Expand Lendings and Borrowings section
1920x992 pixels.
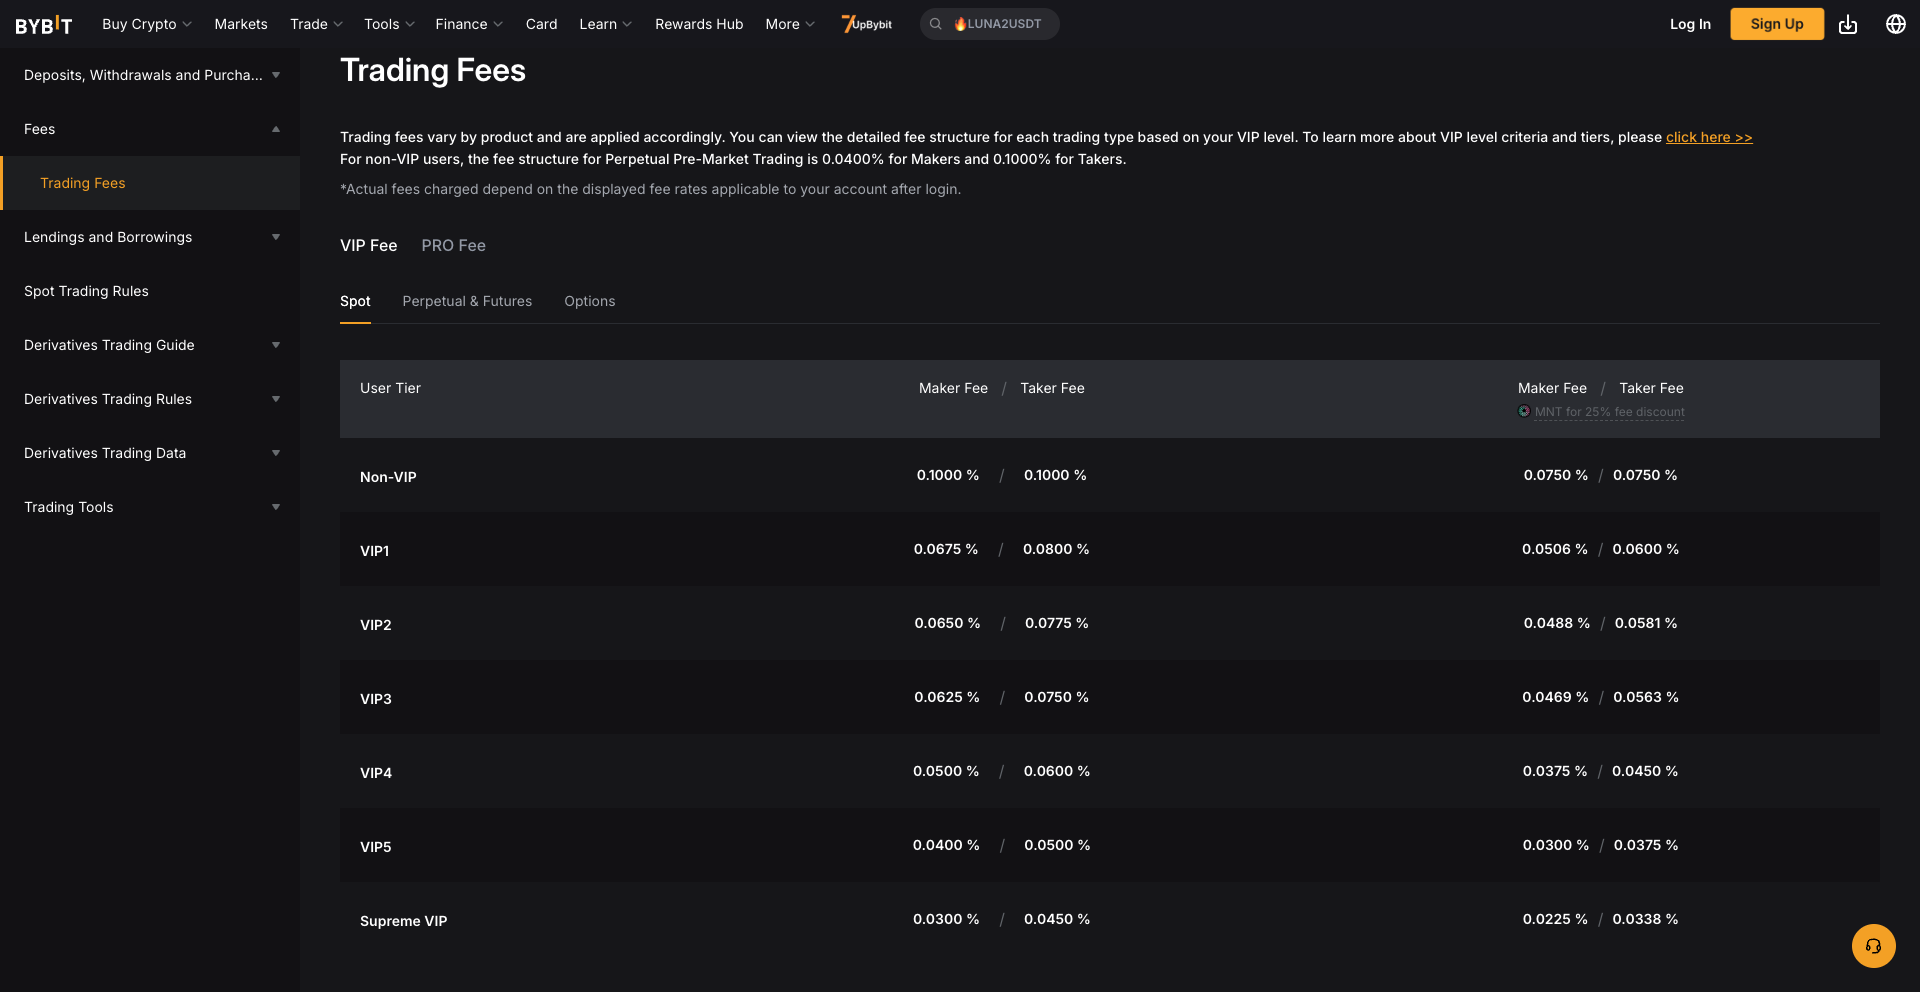(x=150, y=237)
